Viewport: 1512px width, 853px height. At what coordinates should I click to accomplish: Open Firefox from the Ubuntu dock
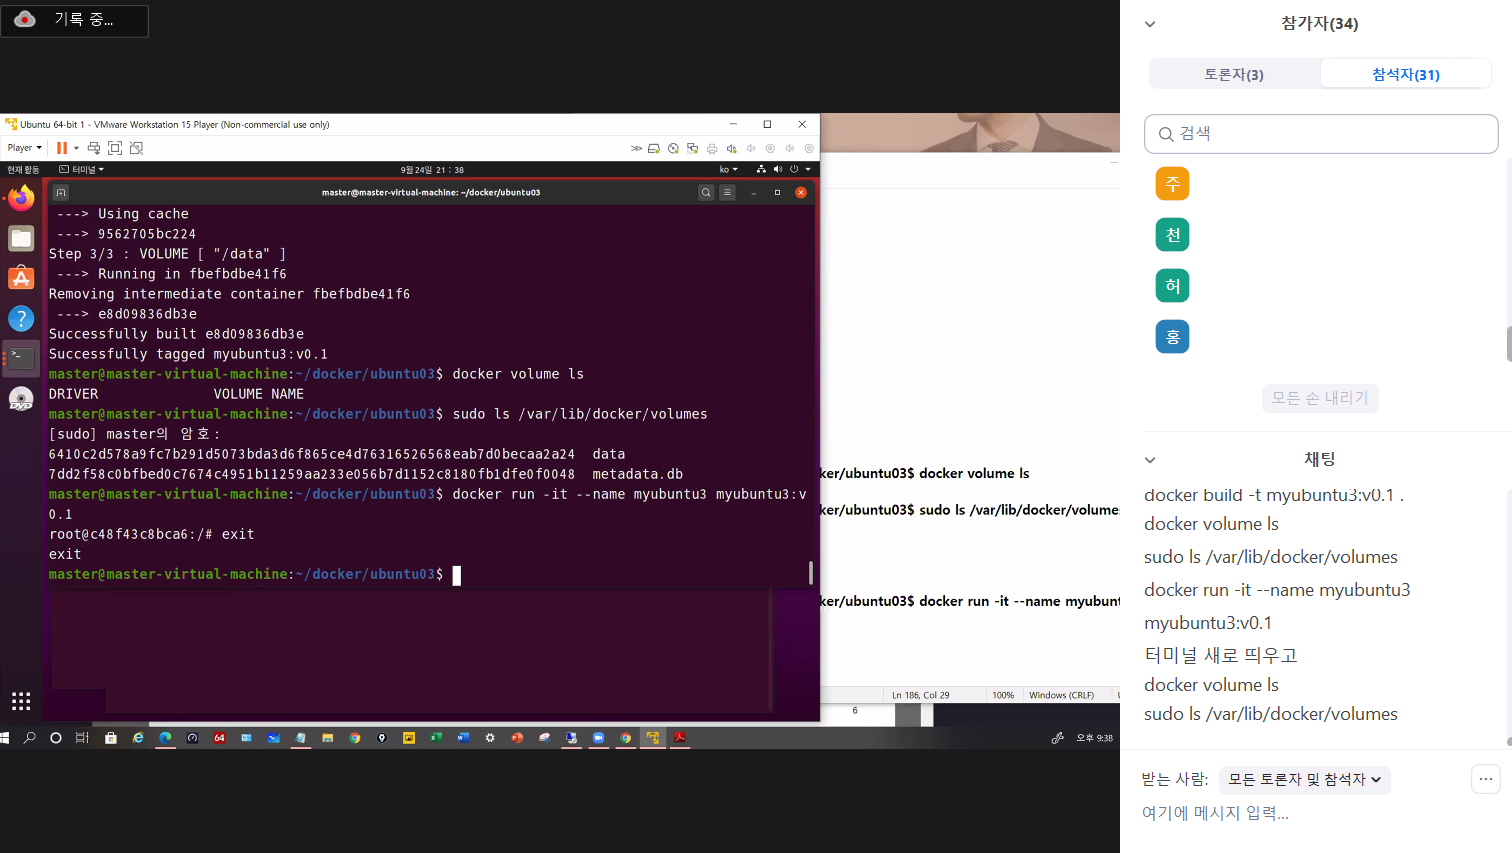pos(21,198)
